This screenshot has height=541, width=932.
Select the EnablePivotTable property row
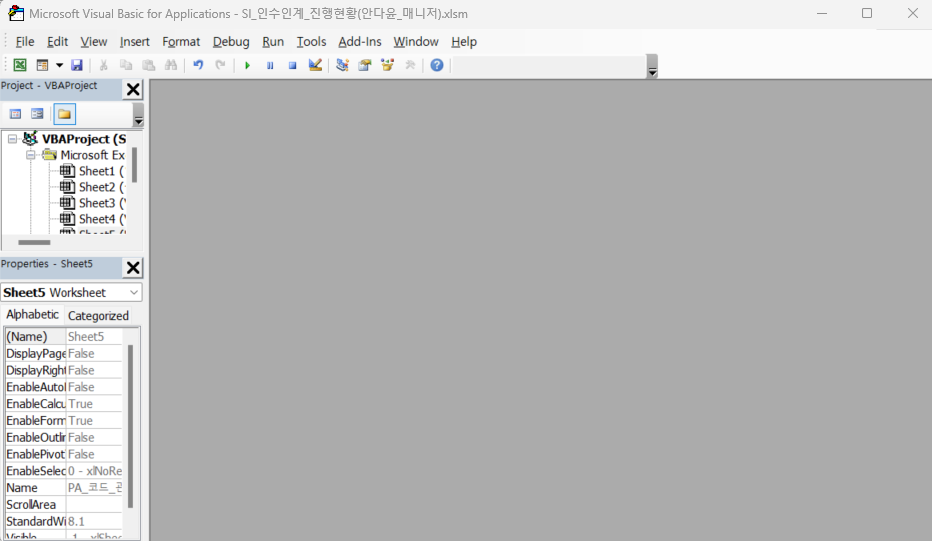64,454
